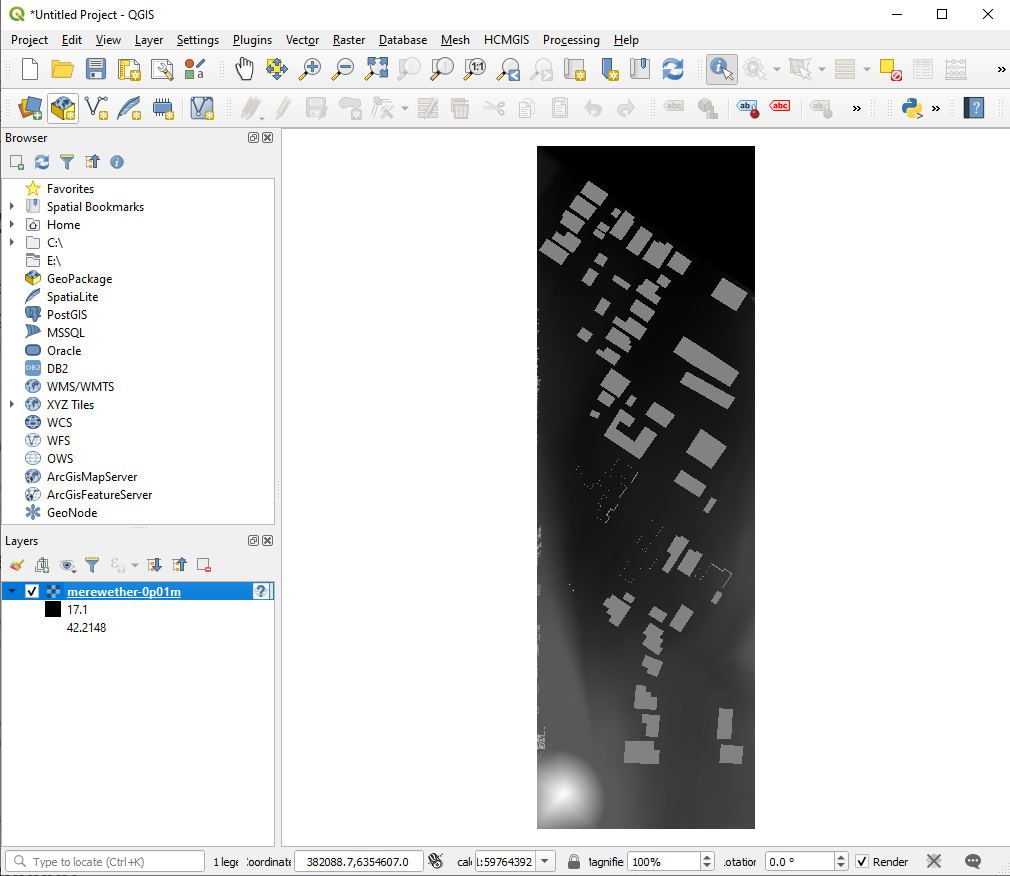Toggle the Render checkbox

click(862, 862)
